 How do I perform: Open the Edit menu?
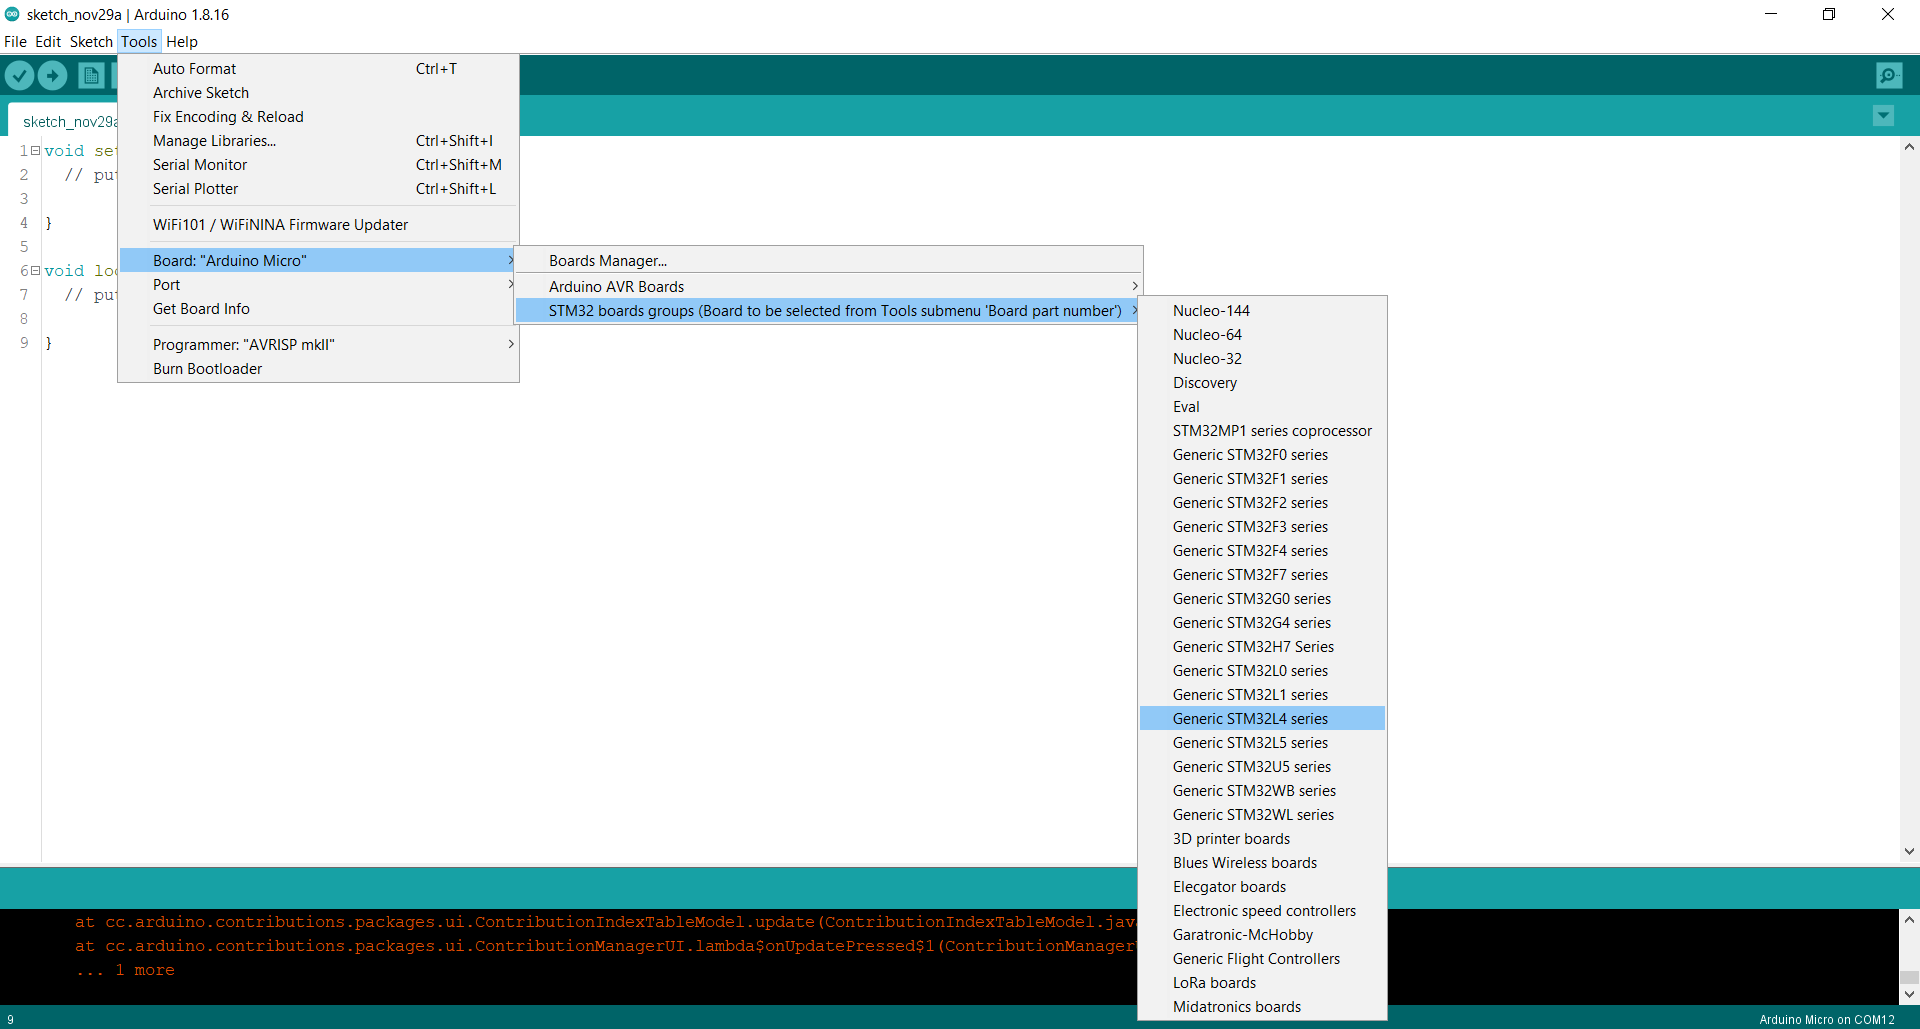tap(48, 42)
